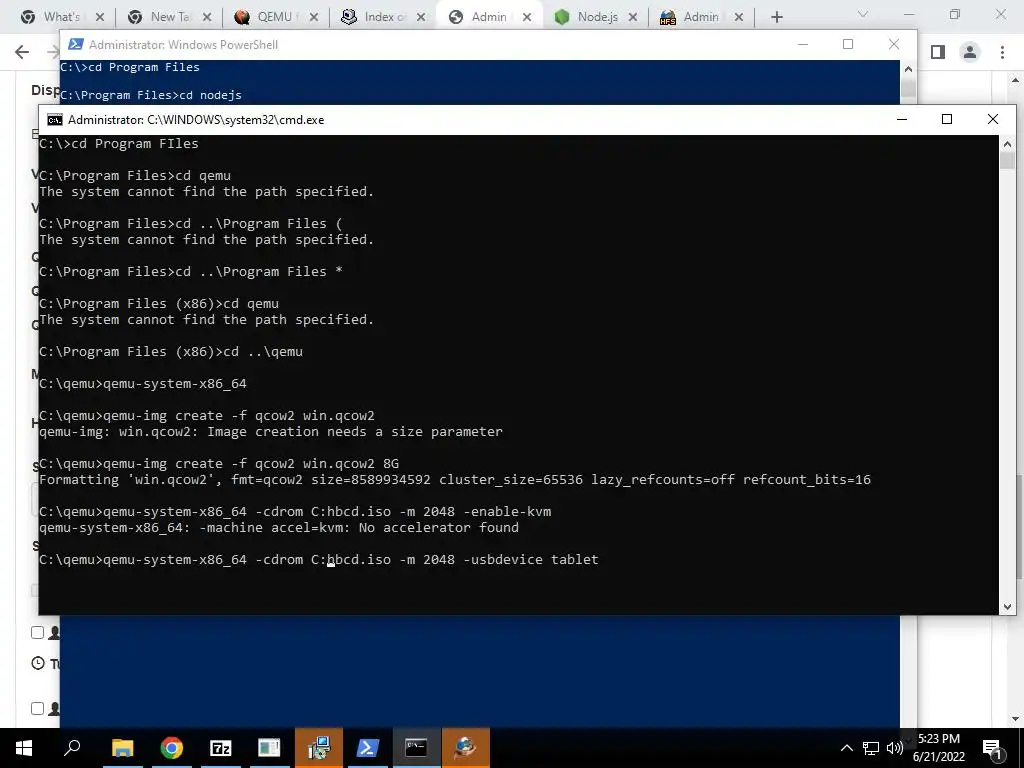The height and width of the screenshot is (768, 1024).
Task: Open the Chrome three-dot menu
Action: [1002, 52]
